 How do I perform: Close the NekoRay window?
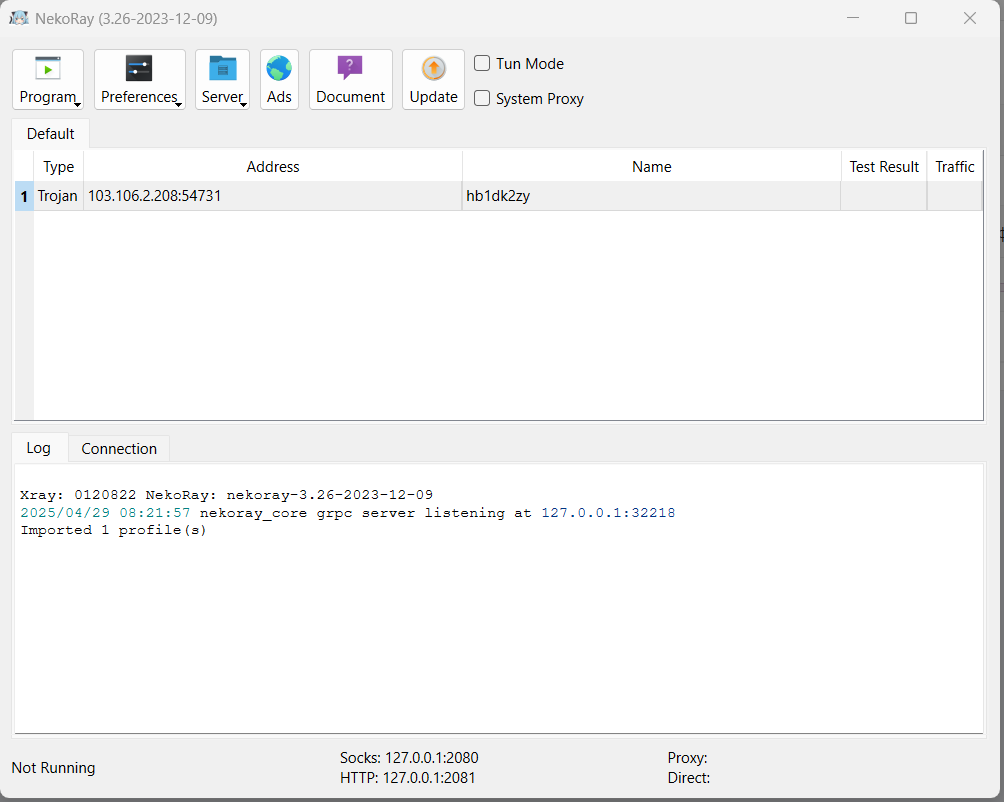(x=970, y=18)
